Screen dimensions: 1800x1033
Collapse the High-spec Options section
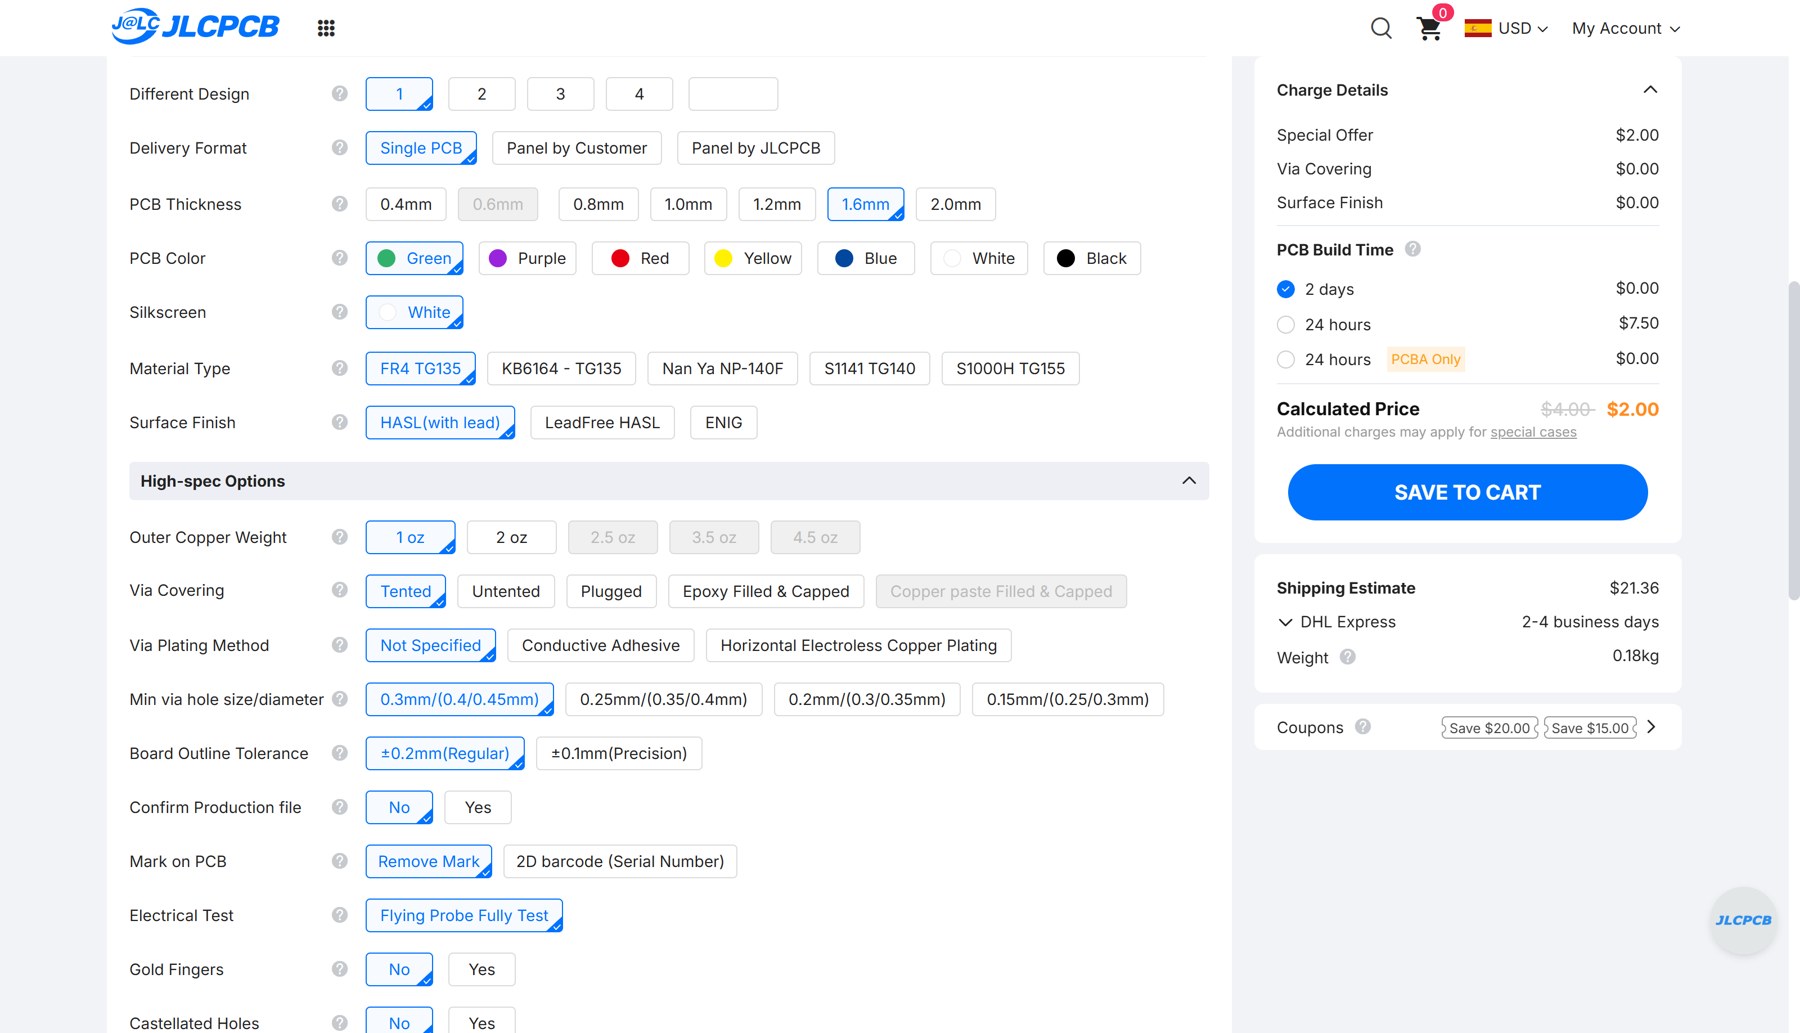(1189, 481)
